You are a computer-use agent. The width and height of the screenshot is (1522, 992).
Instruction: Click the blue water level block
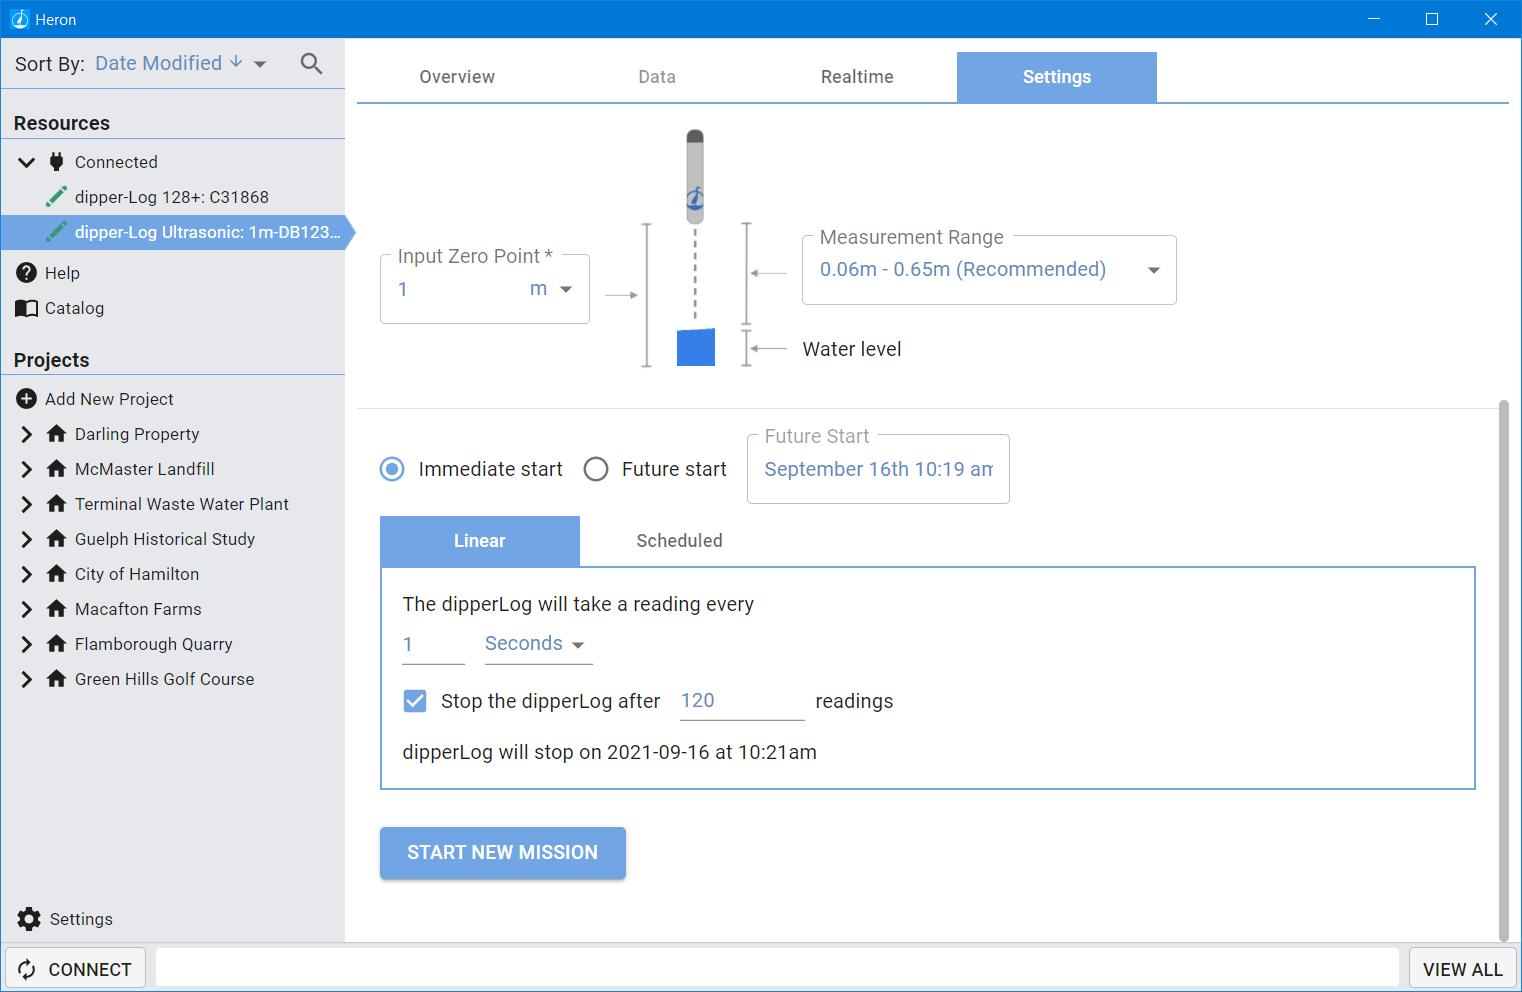(696, 347)
